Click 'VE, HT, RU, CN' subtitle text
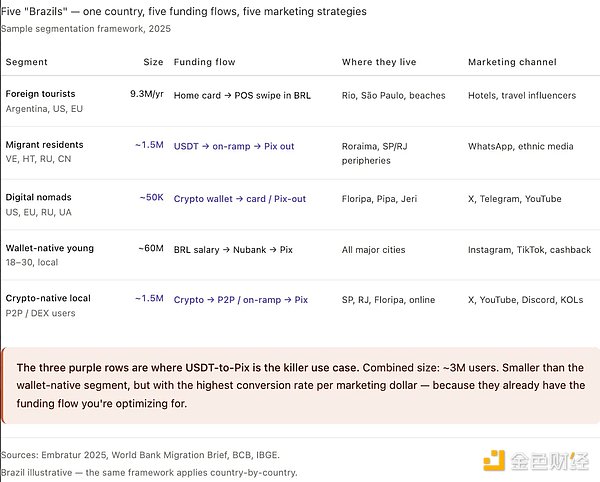 [38, 159]
